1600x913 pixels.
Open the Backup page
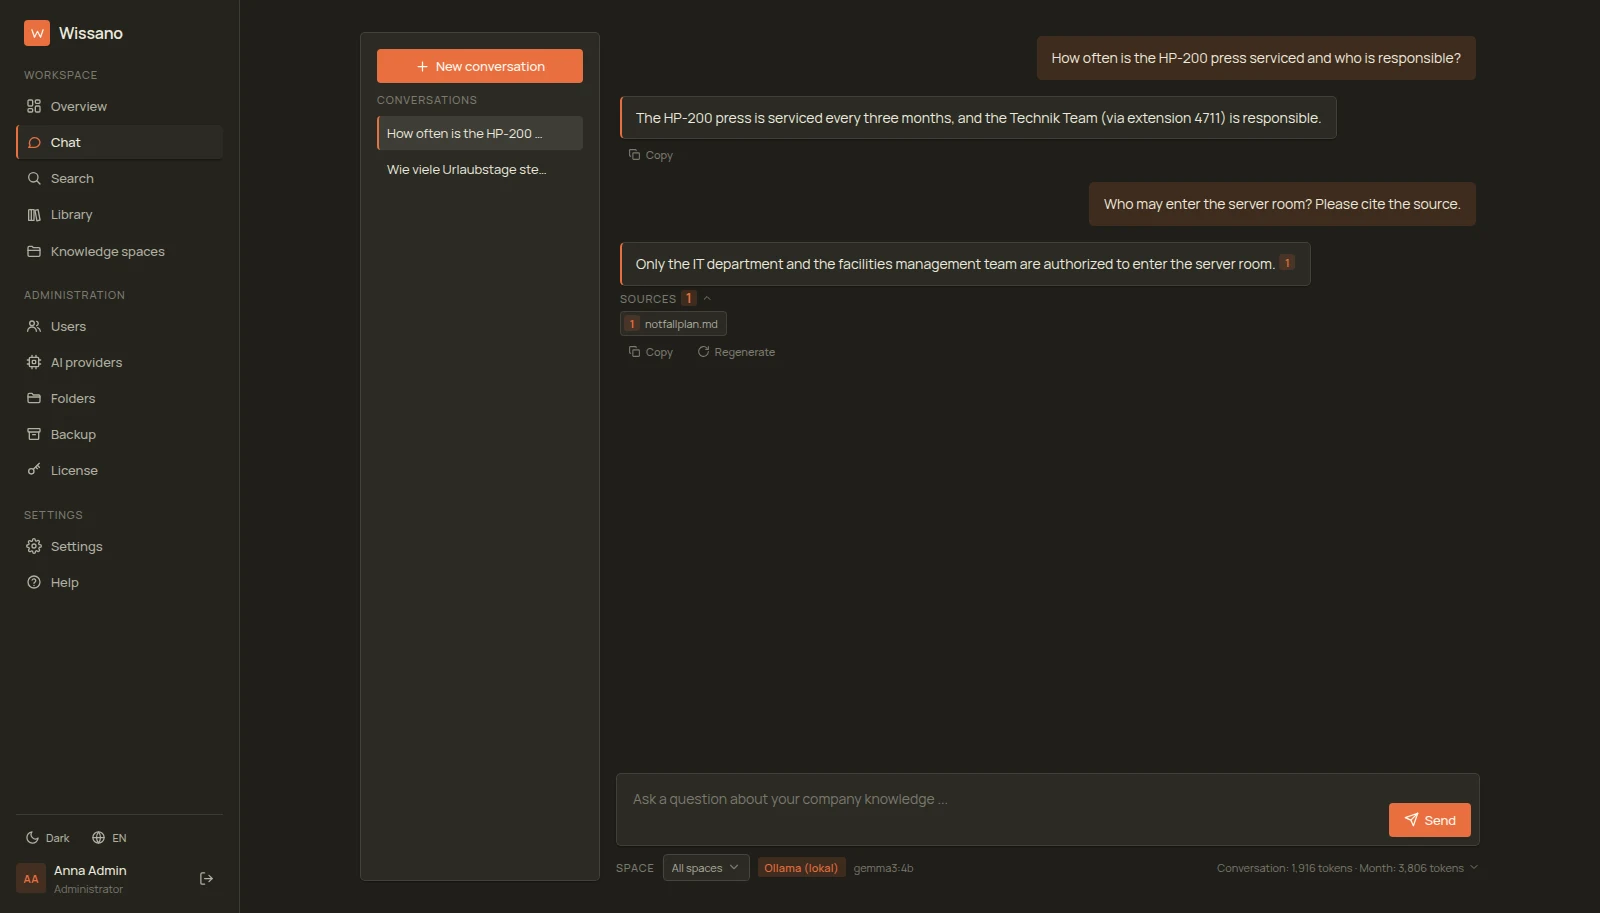tap(119, 434)
